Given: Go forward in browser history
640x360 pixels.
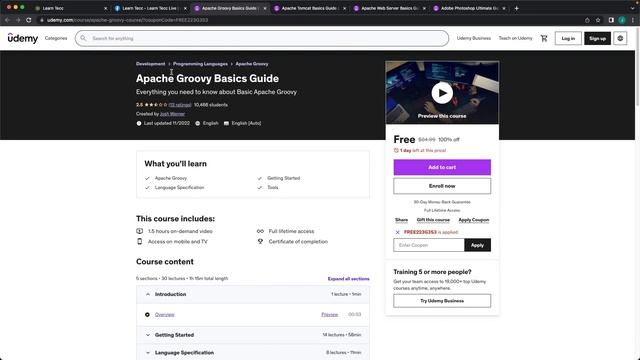Looking at the screenshot, I should pyautogui.click(x=18, y=20).
